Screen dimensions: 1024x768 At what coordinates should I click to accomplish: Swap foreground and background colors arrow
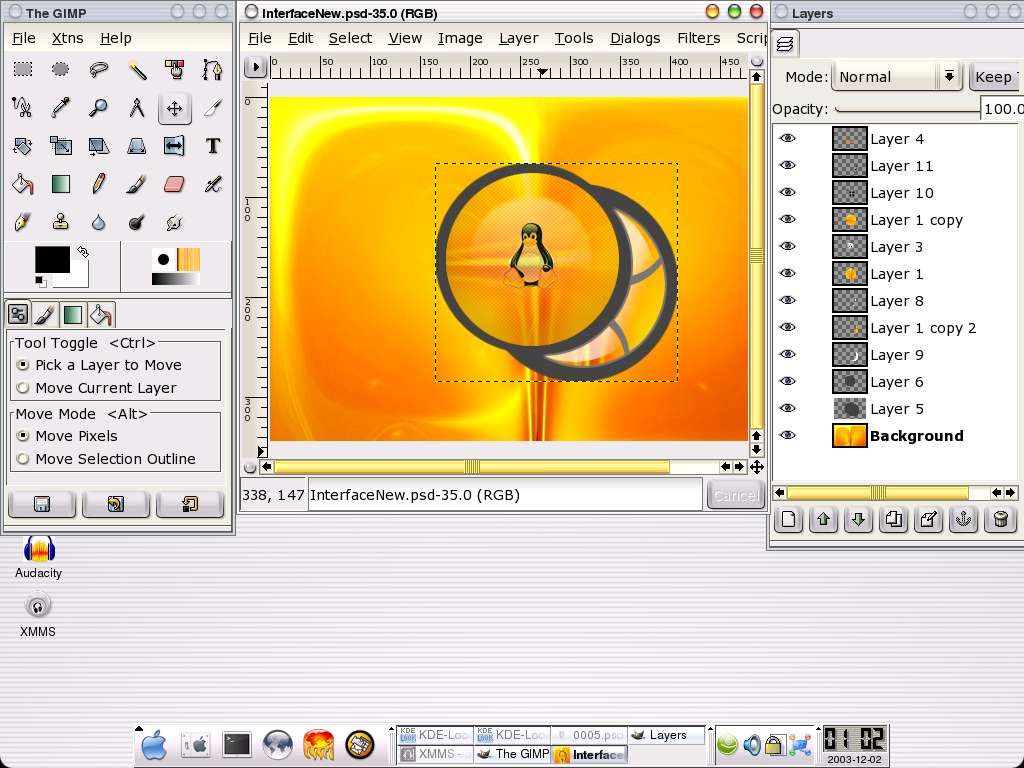point(83,251)
